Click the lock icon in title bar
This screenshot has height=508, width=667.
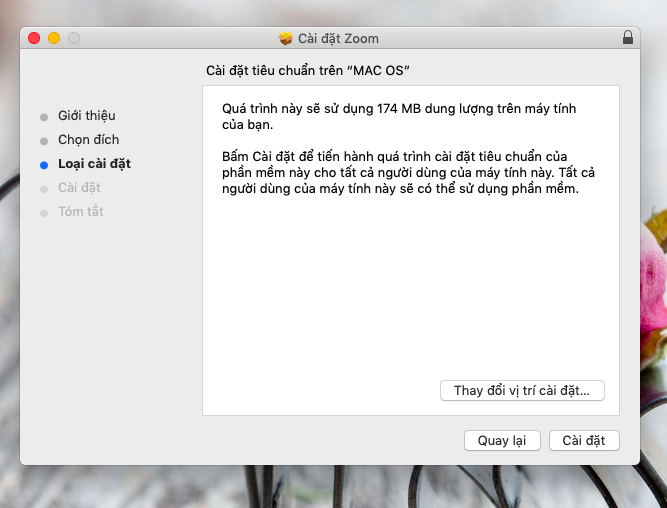[627, 37]
